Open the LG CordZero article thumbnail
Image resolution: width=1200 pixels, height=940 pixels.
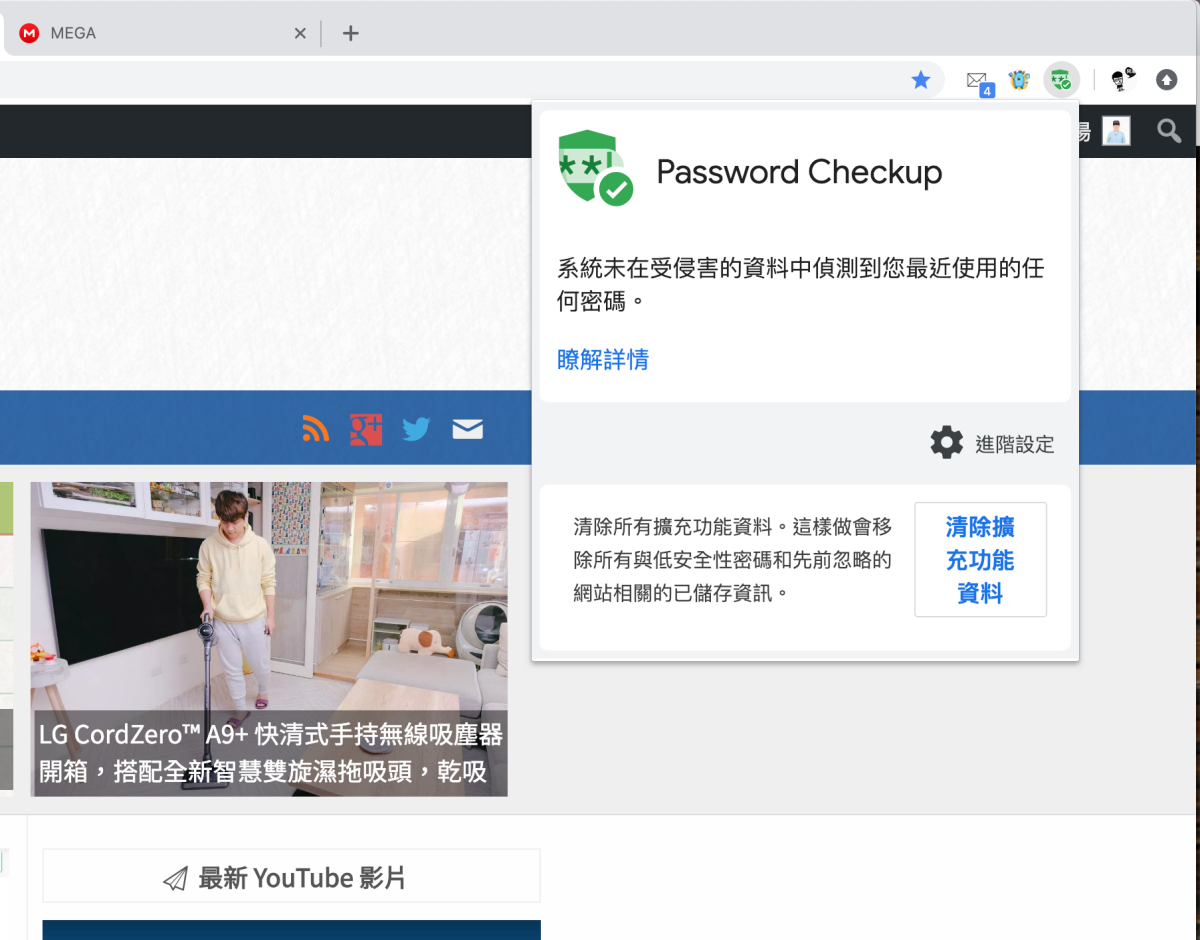tap(269, 639)
